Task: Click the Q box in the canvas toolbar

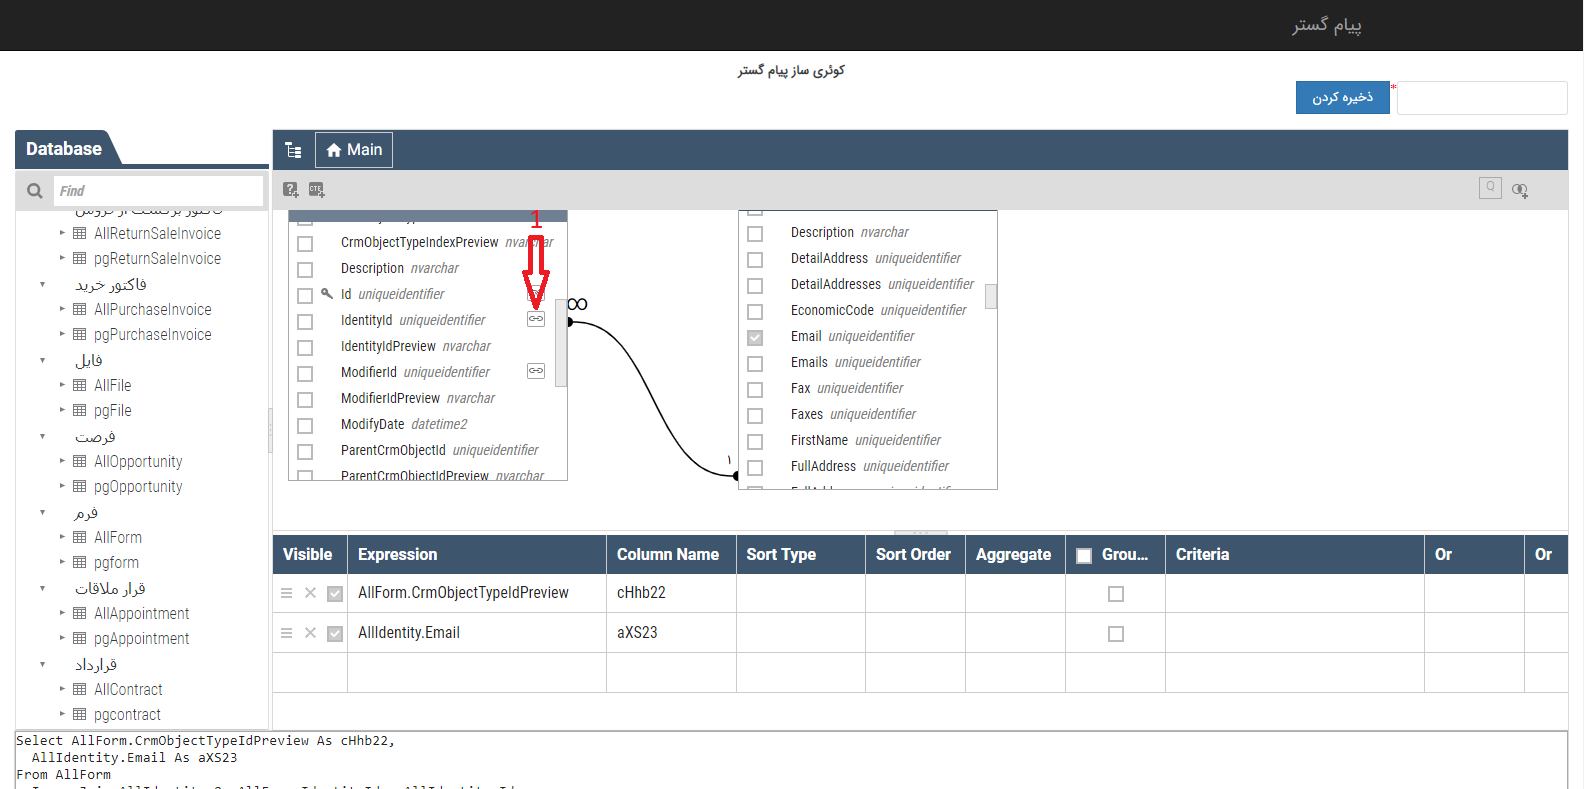Action: (x=1490, y=188)
